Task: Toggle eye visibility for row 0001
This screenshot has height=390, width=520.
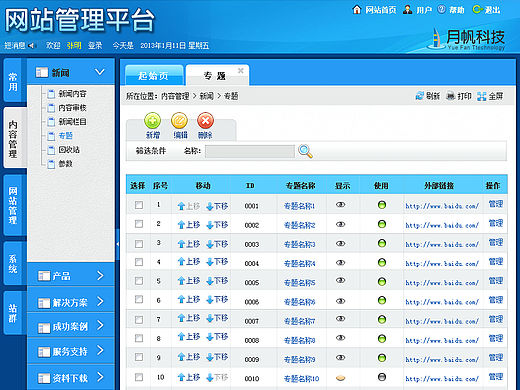Action: coord(340,205)
